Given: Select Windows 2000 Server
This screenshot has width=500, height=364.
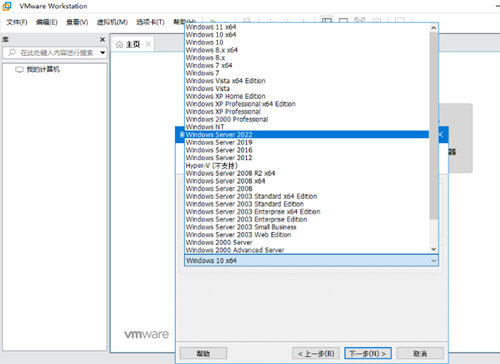Looking at the screenshot, I should [x=307, y=242].
